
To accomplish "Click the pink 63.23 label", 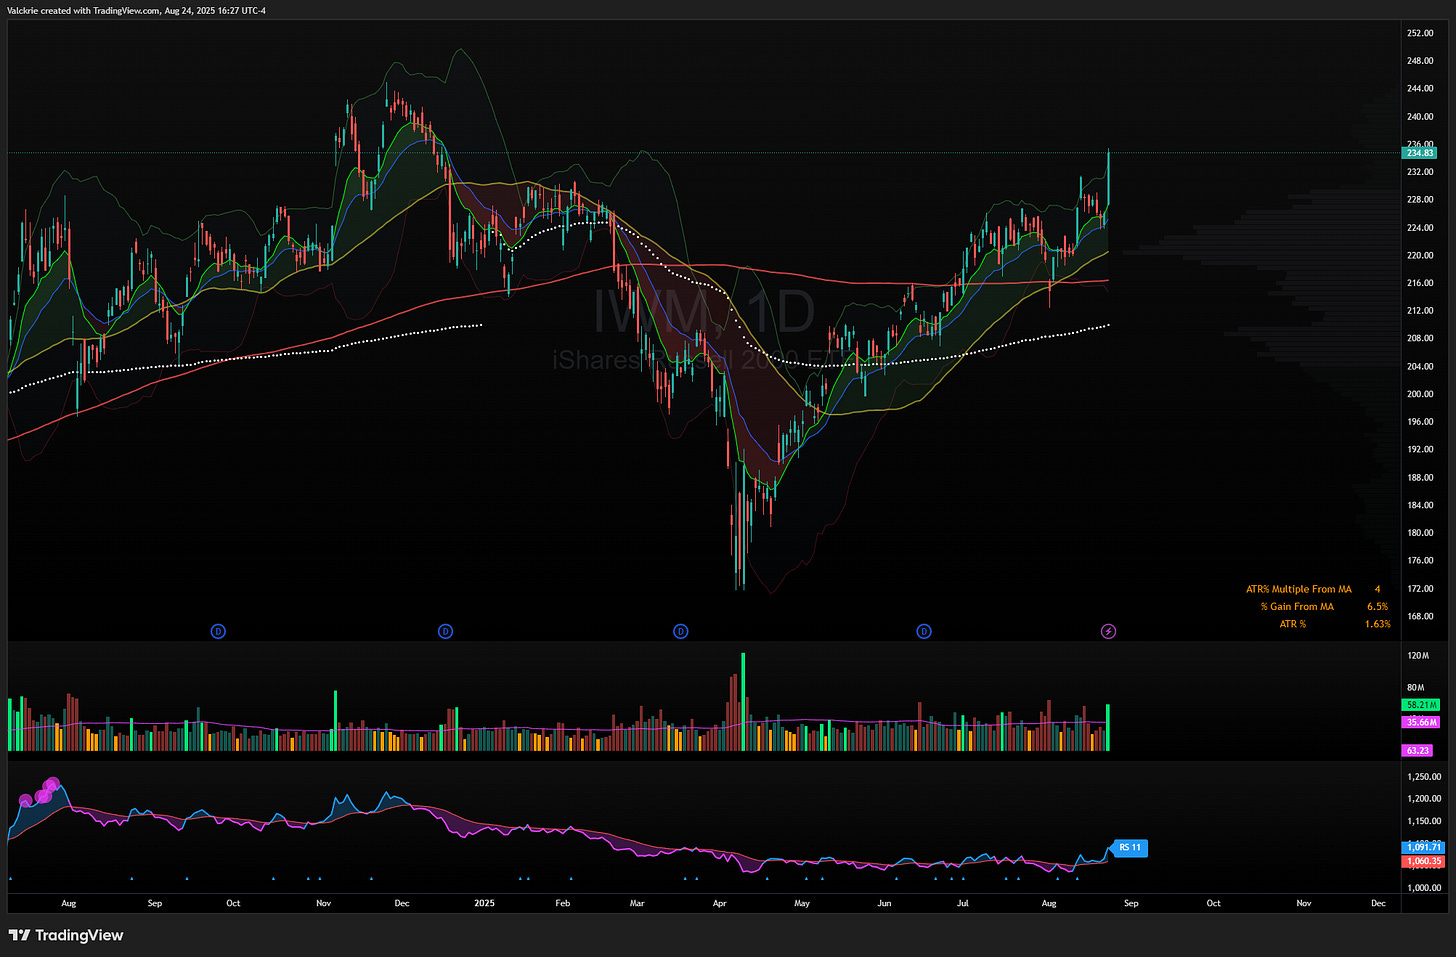I will click(x=1418, y=750).
